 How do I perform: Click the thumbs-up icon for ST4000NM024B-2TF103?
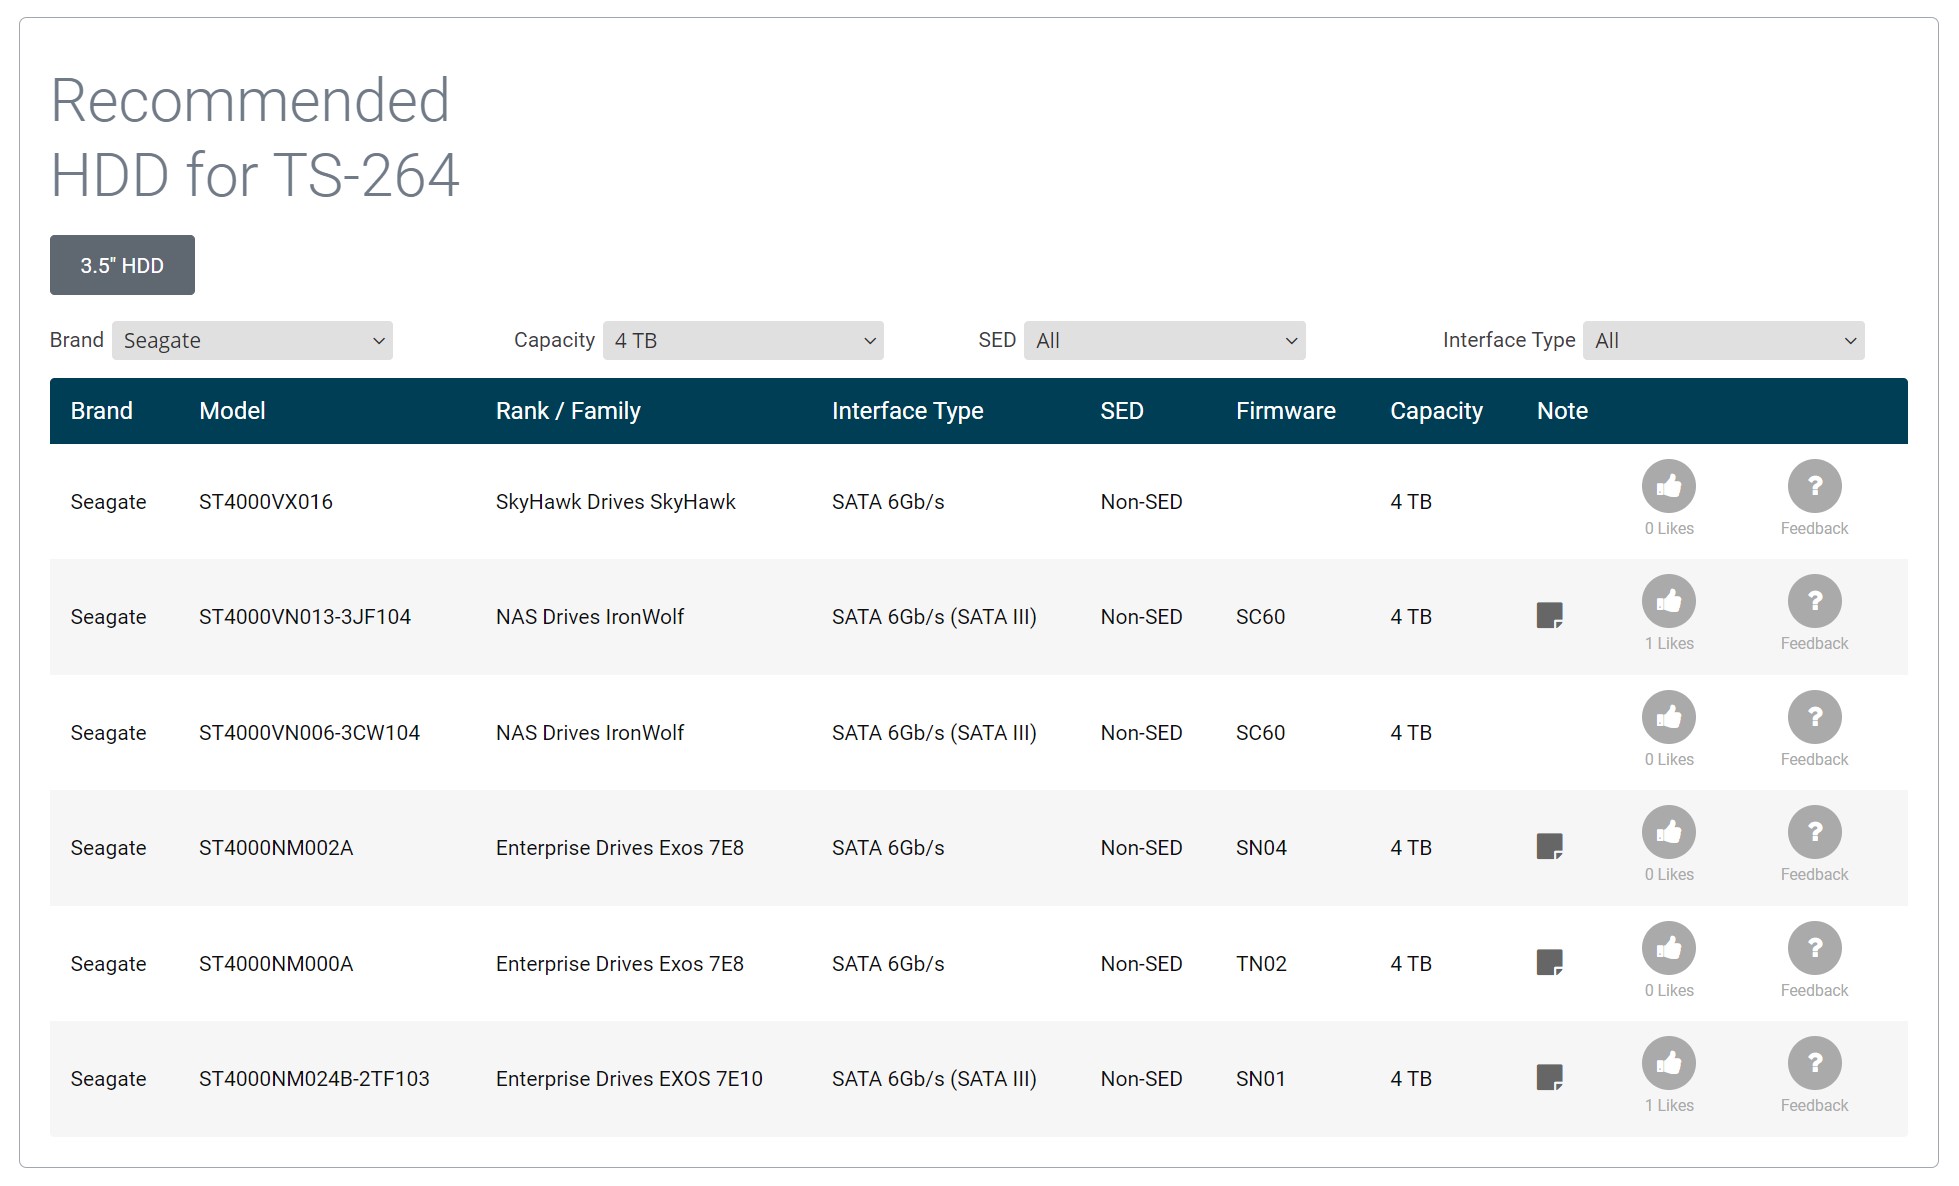point(1668,1063)
